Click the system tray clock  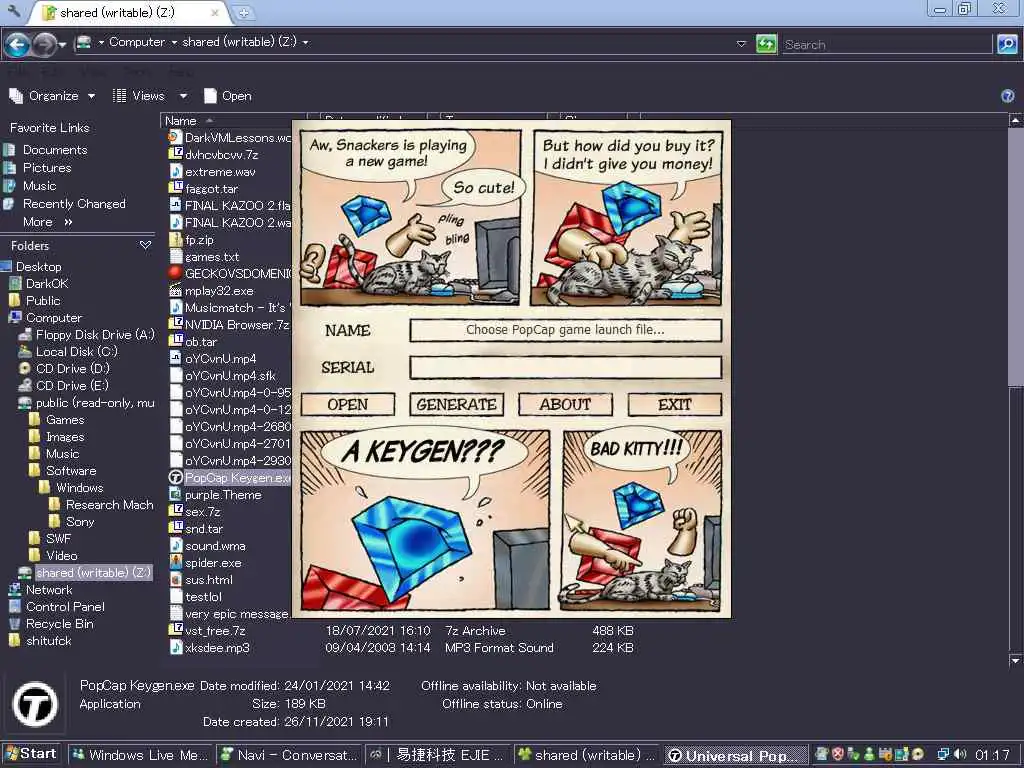coord(992,755)
